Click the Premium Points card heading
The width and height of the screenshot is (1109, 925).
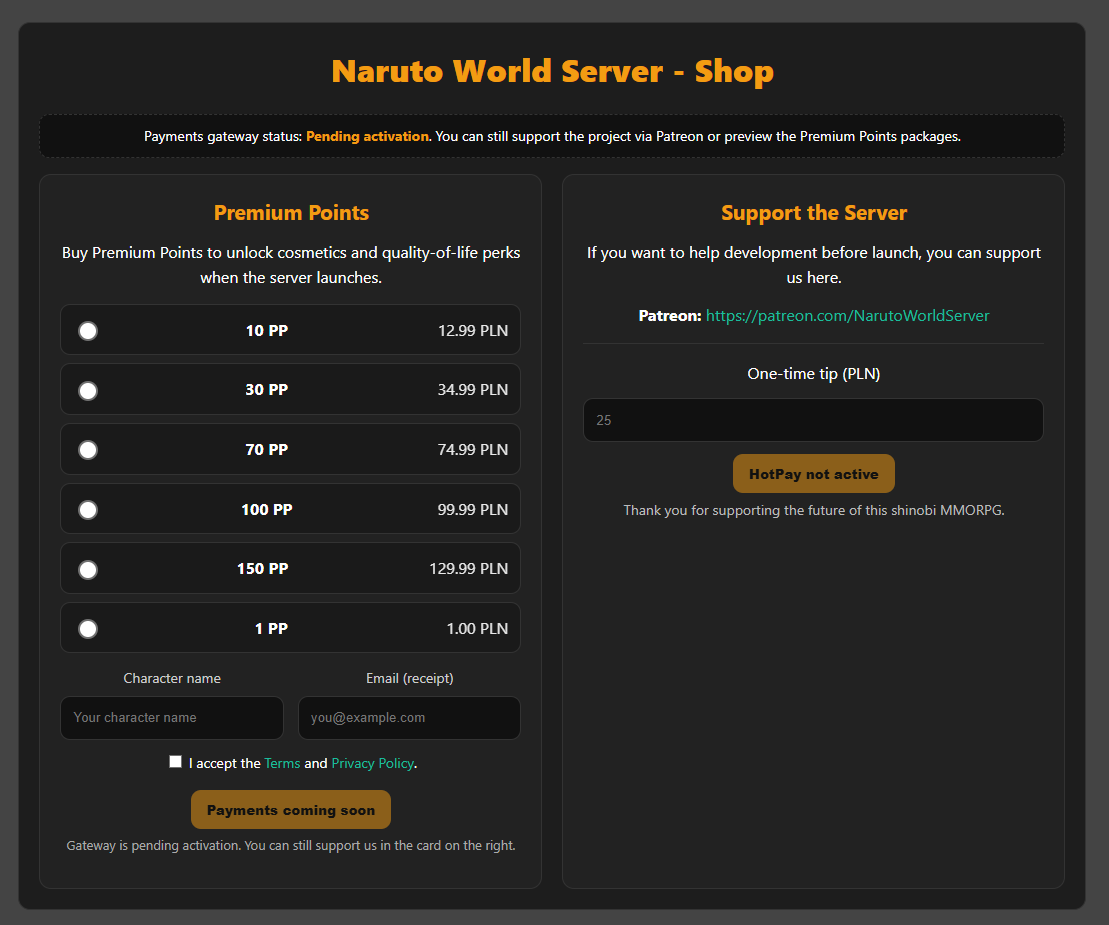(290, 213)
